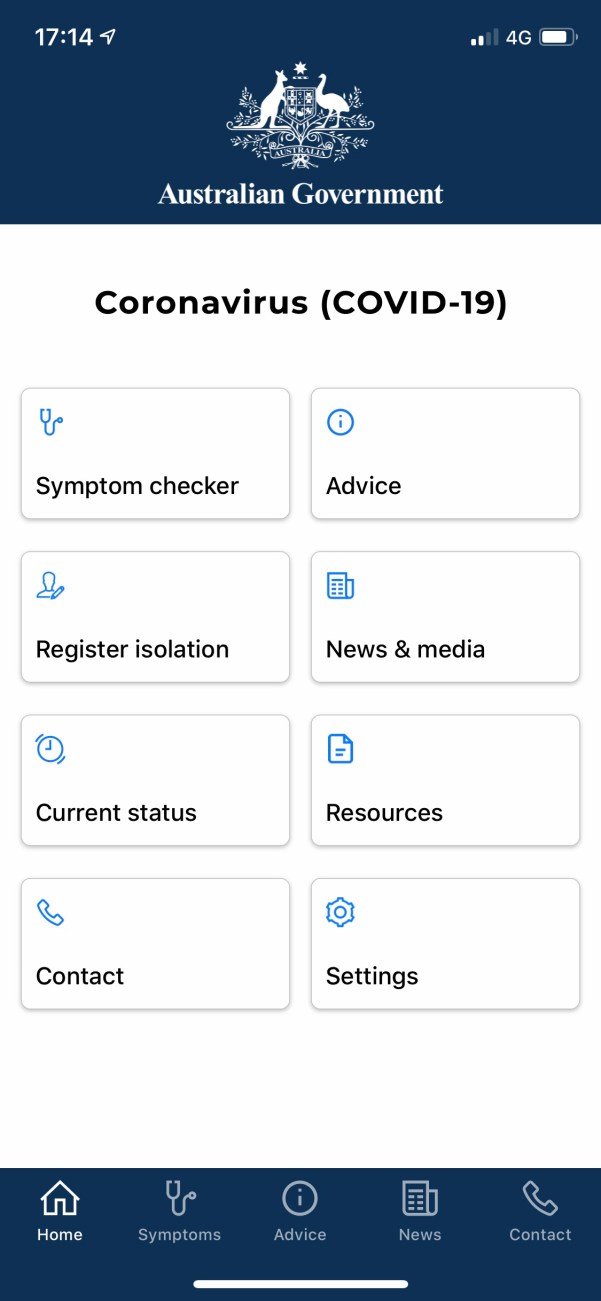Viewport: 601px width, 1301px height.
Task: Open the Register isolation label
Action: (x=132, y=649)
